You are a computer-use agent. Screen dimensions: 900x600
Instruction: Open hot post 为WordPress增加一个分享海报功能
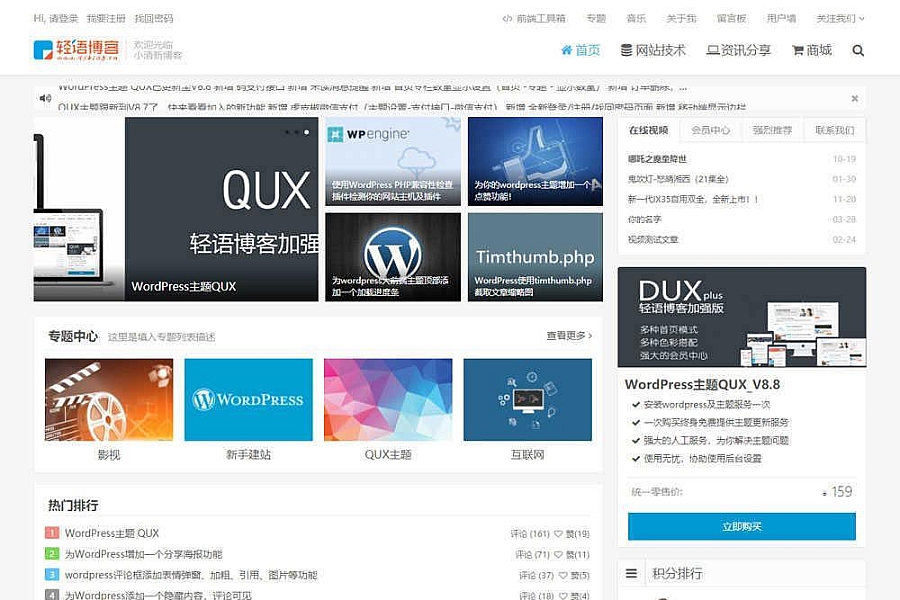coord(143,554)
